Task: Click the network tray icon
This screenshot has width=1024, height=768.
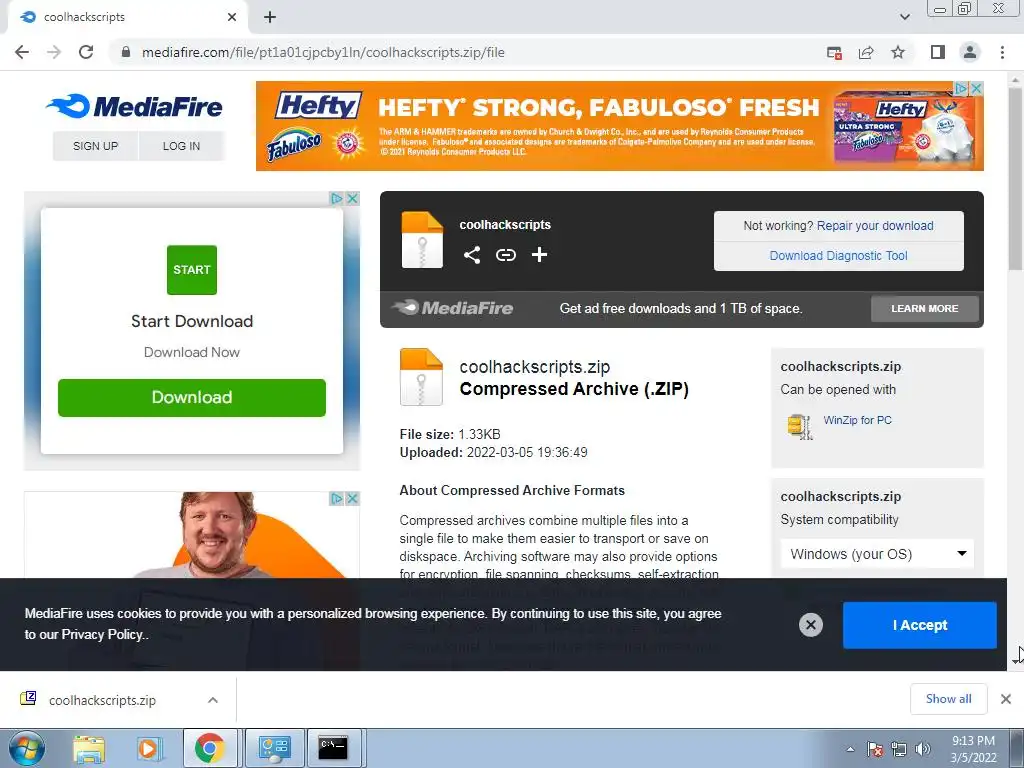Action: [x=899, y=749]
